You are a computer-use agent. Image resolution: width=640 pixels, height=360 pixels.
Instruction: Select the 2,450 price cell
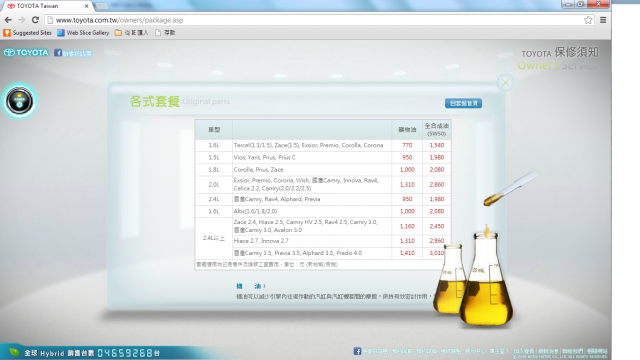436,226
